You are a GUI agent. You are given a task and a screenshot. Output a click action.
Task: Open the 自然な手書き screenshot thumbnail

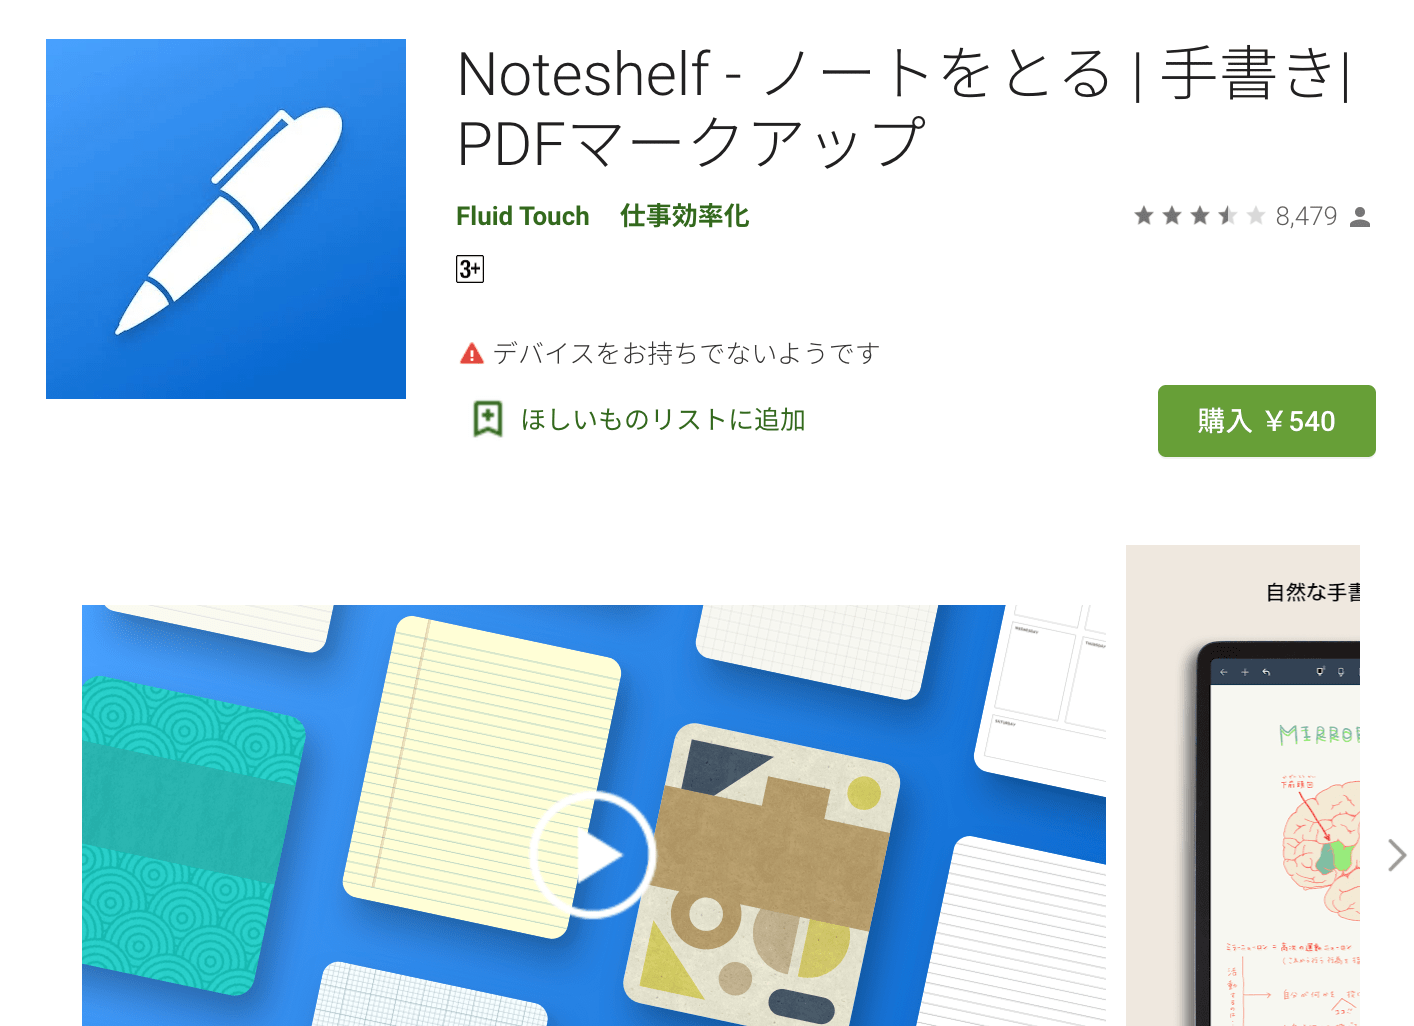tap(1243, 785)
